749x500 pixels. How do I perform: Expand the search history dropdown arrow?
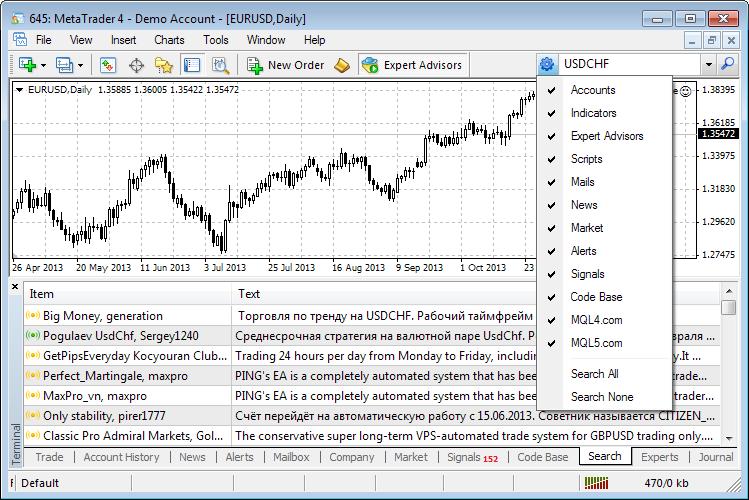(x=709, y=64)
